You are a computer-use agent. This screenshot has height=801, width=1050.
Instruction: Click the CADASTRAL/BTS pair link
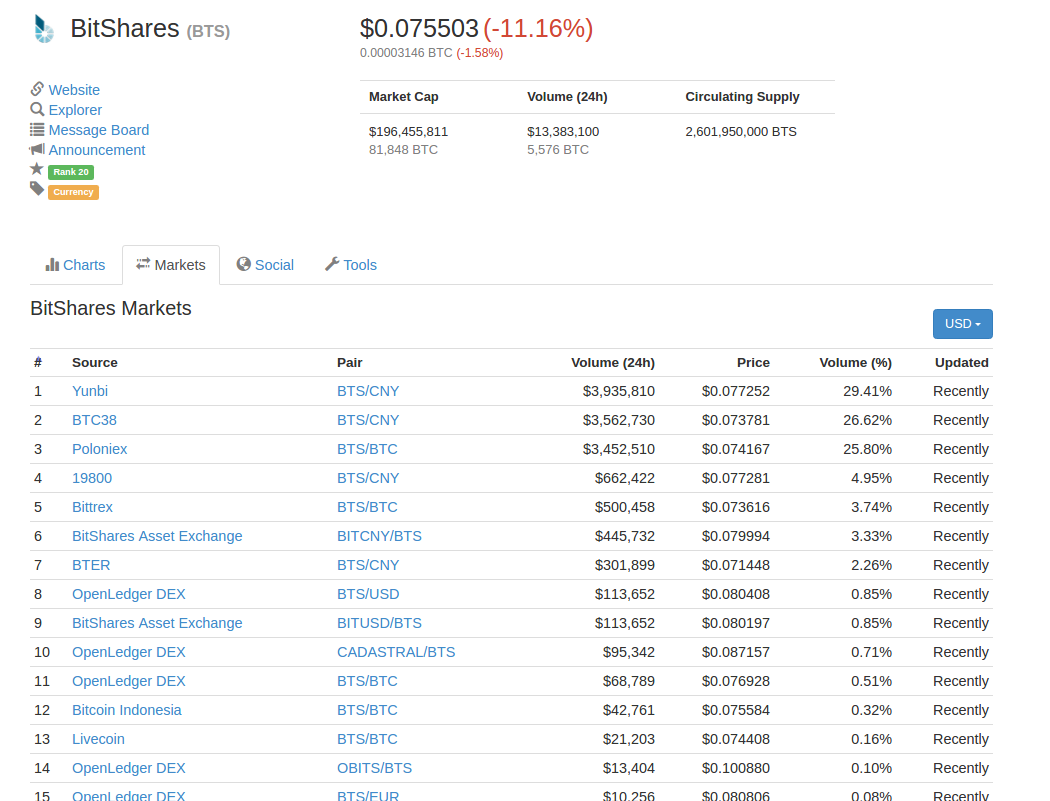(x=396, y=652)
